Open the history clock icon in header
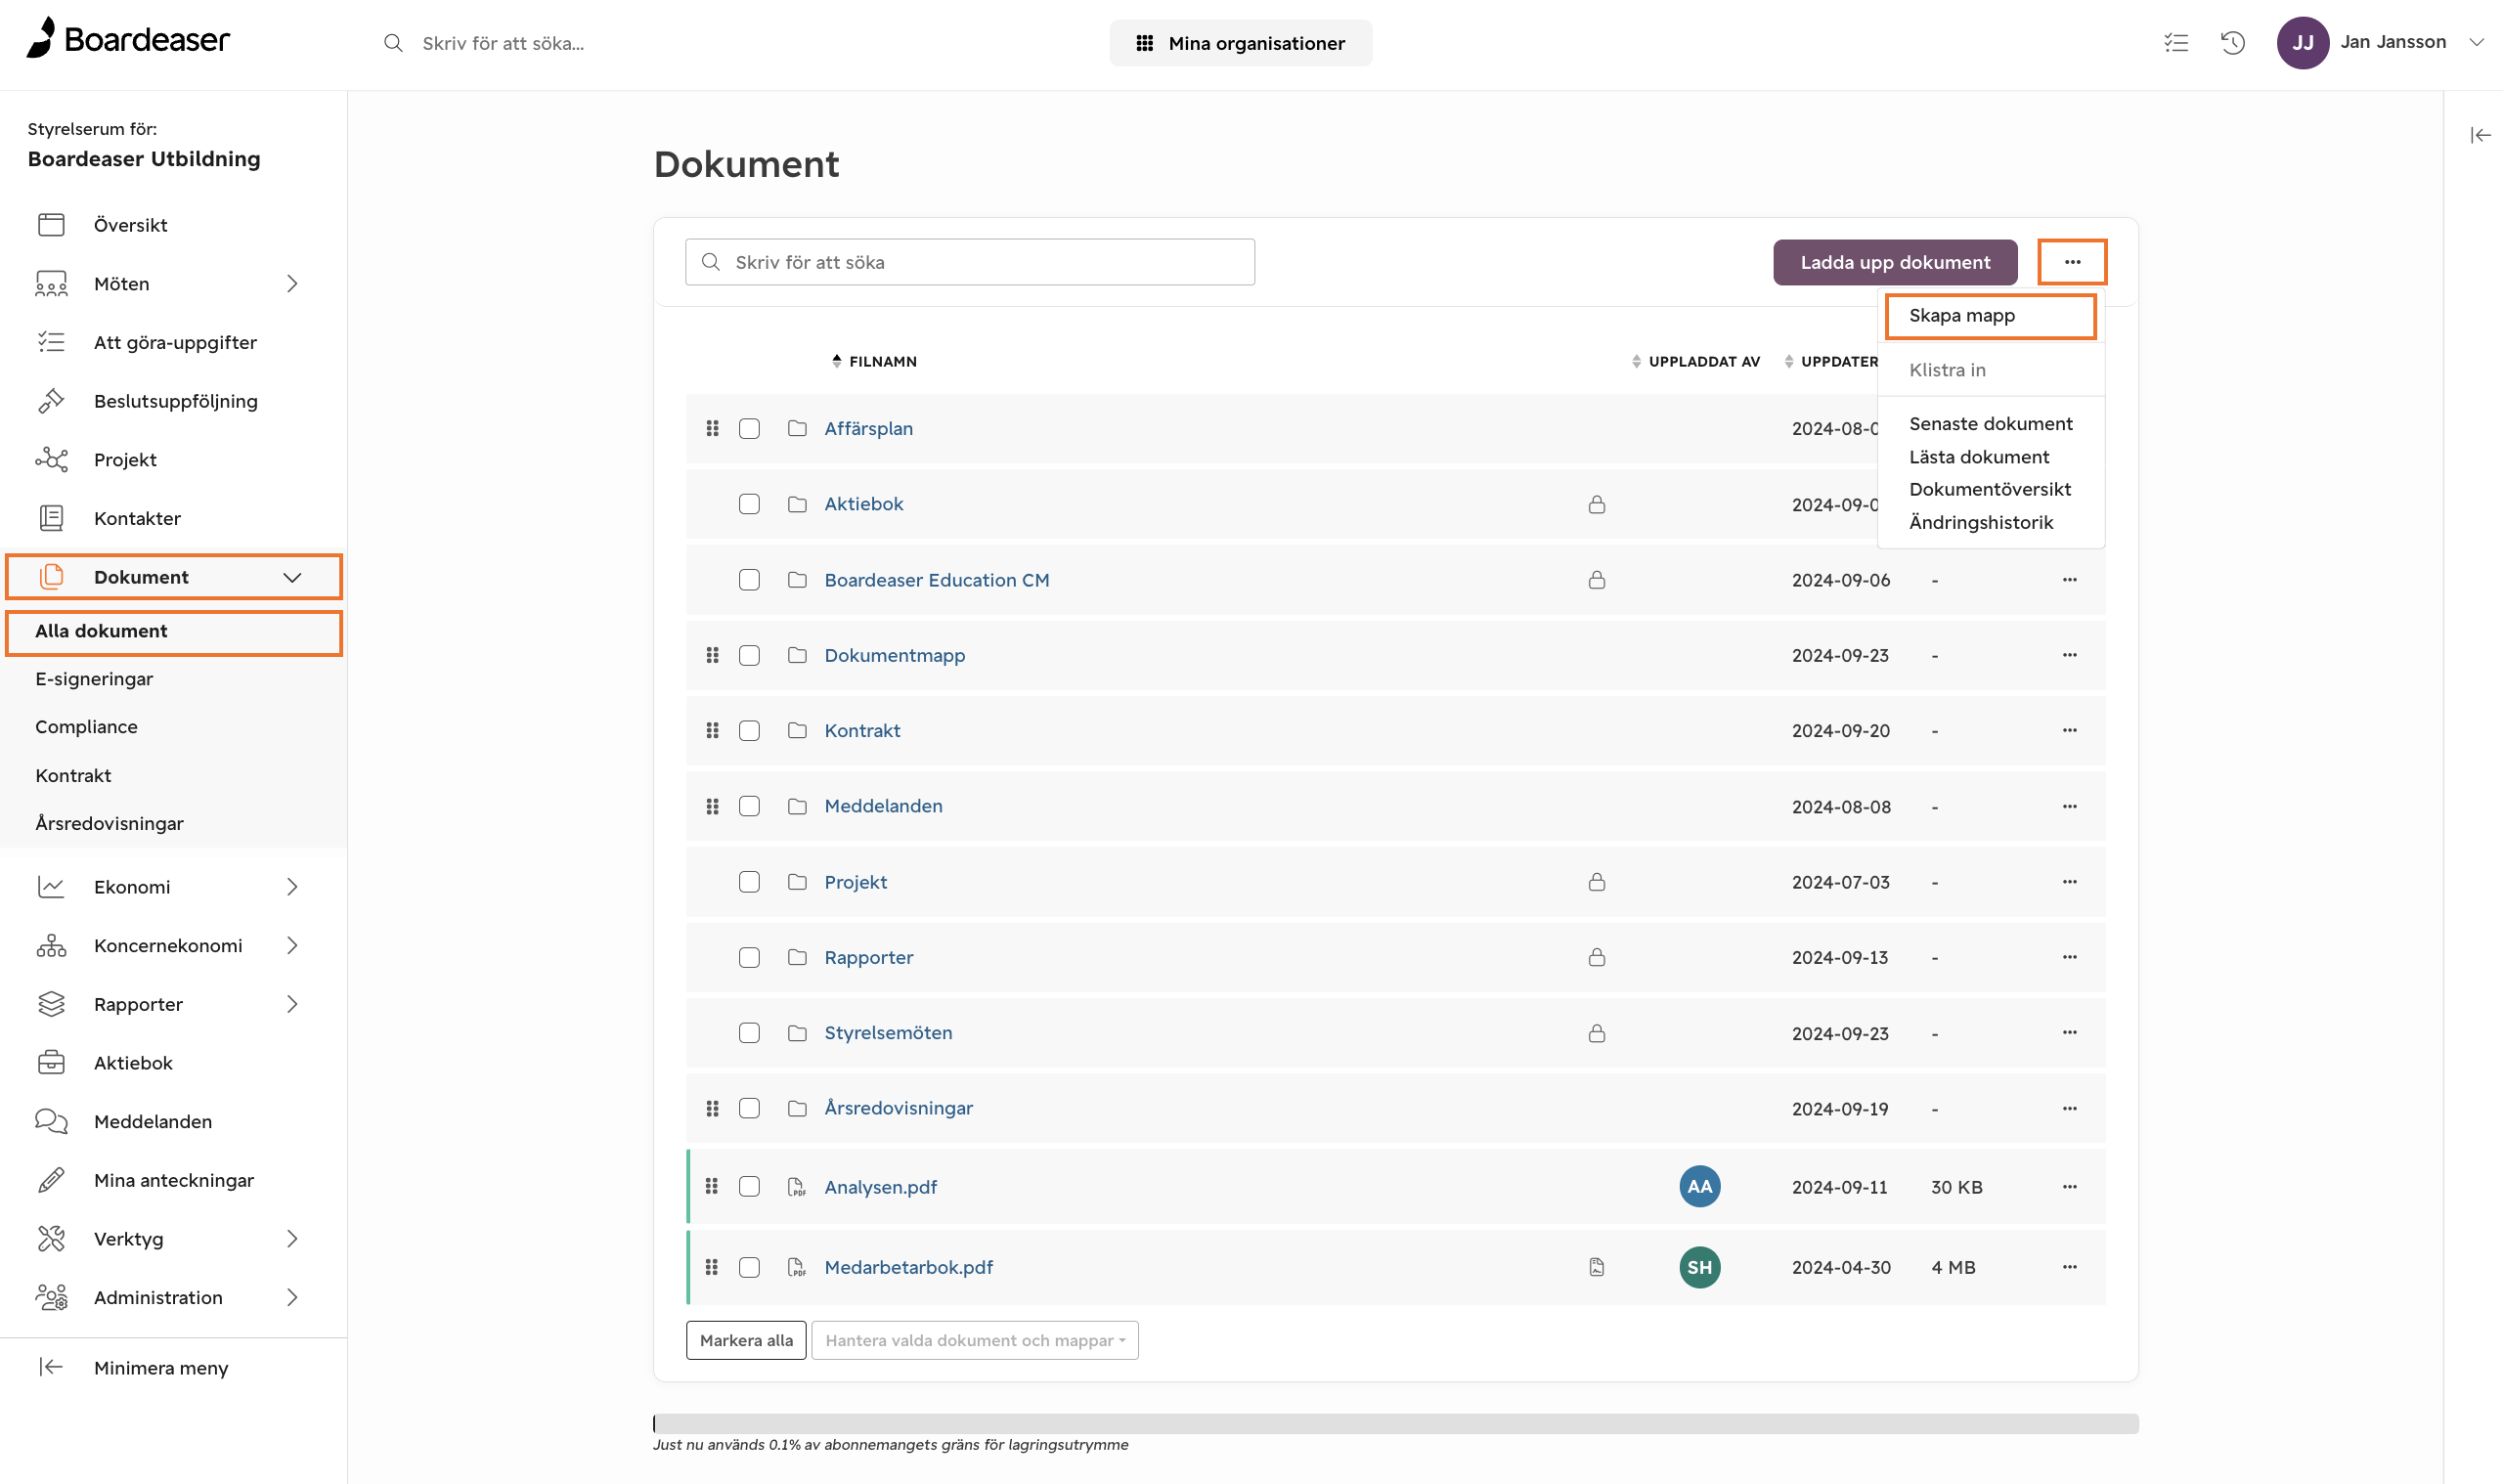This screenshot has height=1484, width=2503. [x=2232, y=43]
